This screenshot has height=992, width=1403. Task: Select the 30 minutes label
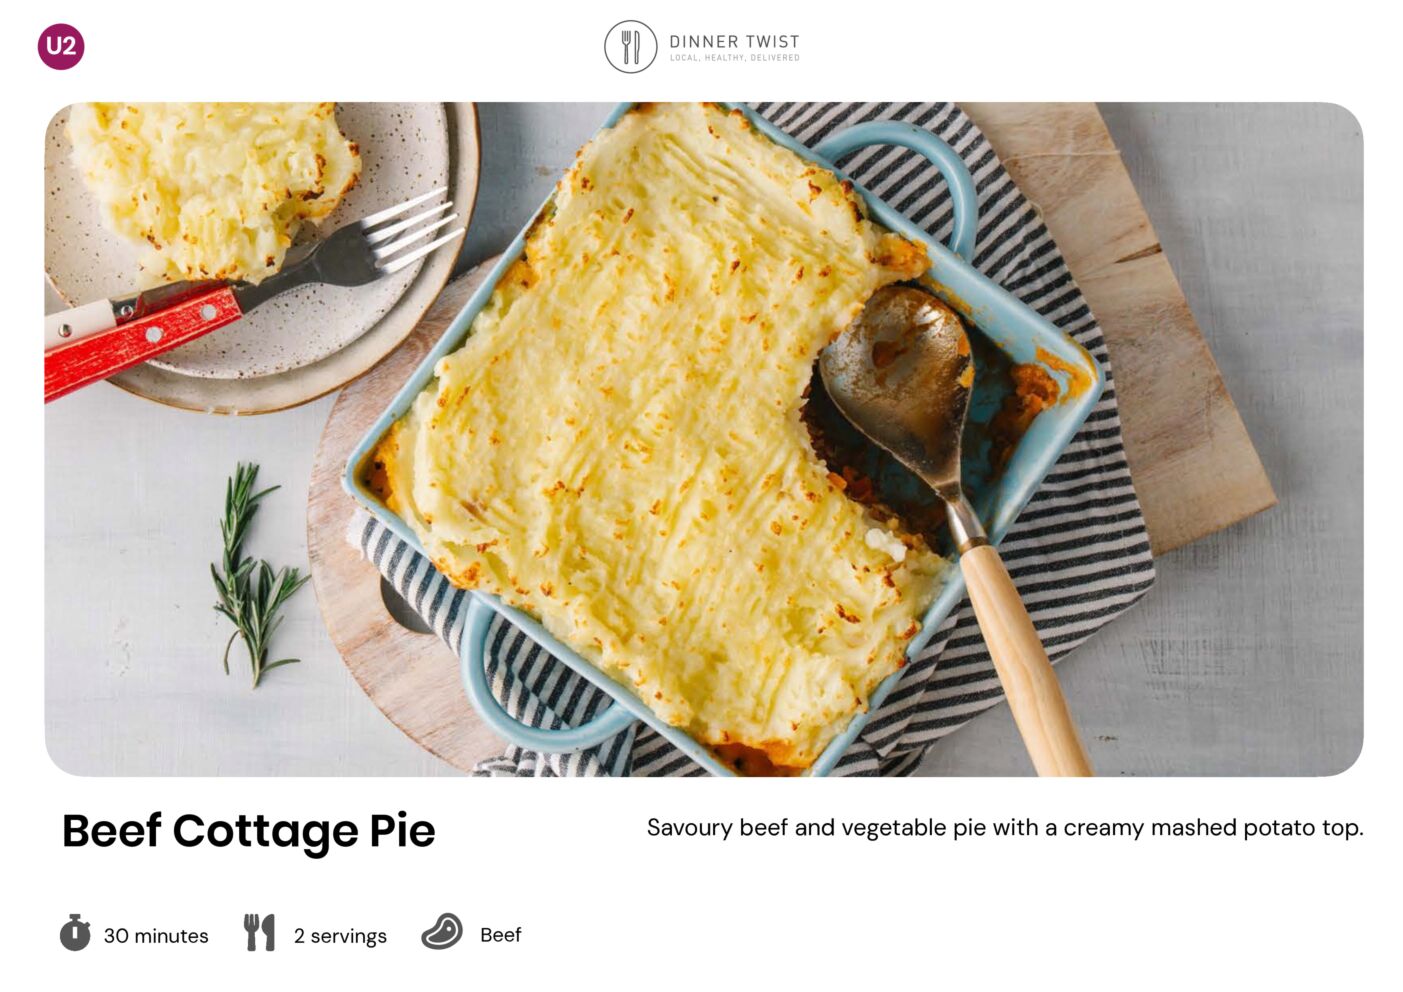coord(156,936)
